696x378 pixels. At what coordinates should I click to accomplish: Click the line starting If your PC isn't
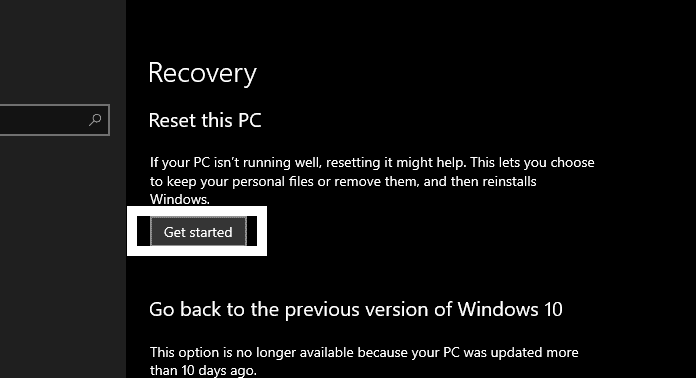[372, 162]
